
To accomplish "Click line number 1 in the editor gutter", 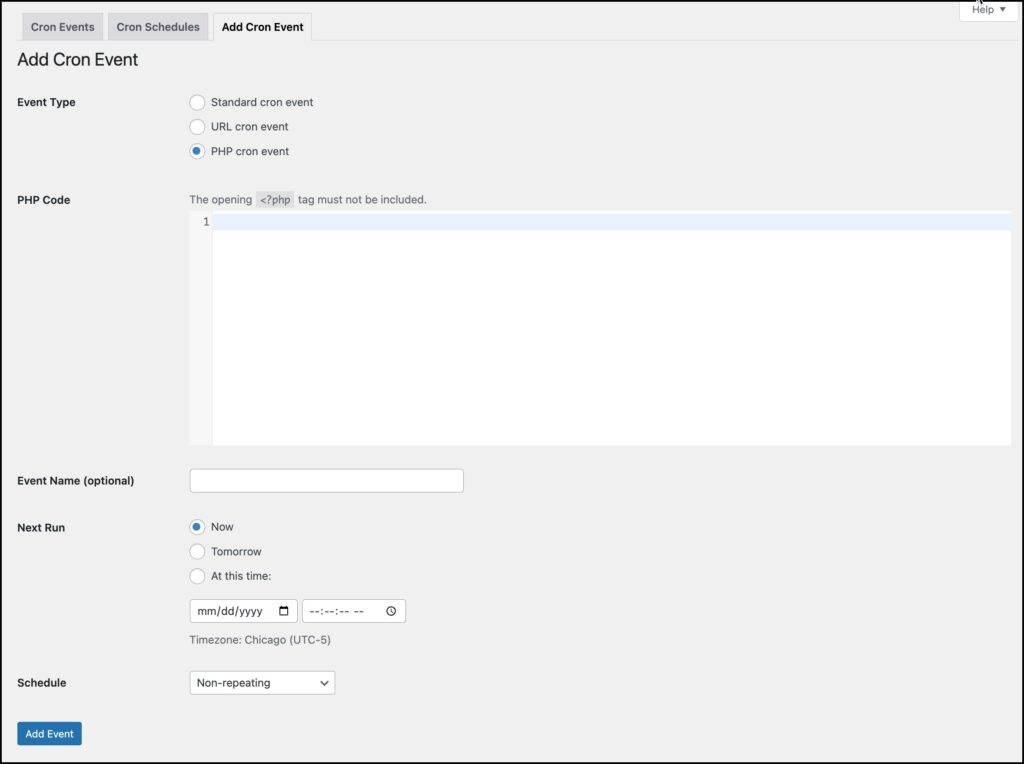I will pos(205,221).
